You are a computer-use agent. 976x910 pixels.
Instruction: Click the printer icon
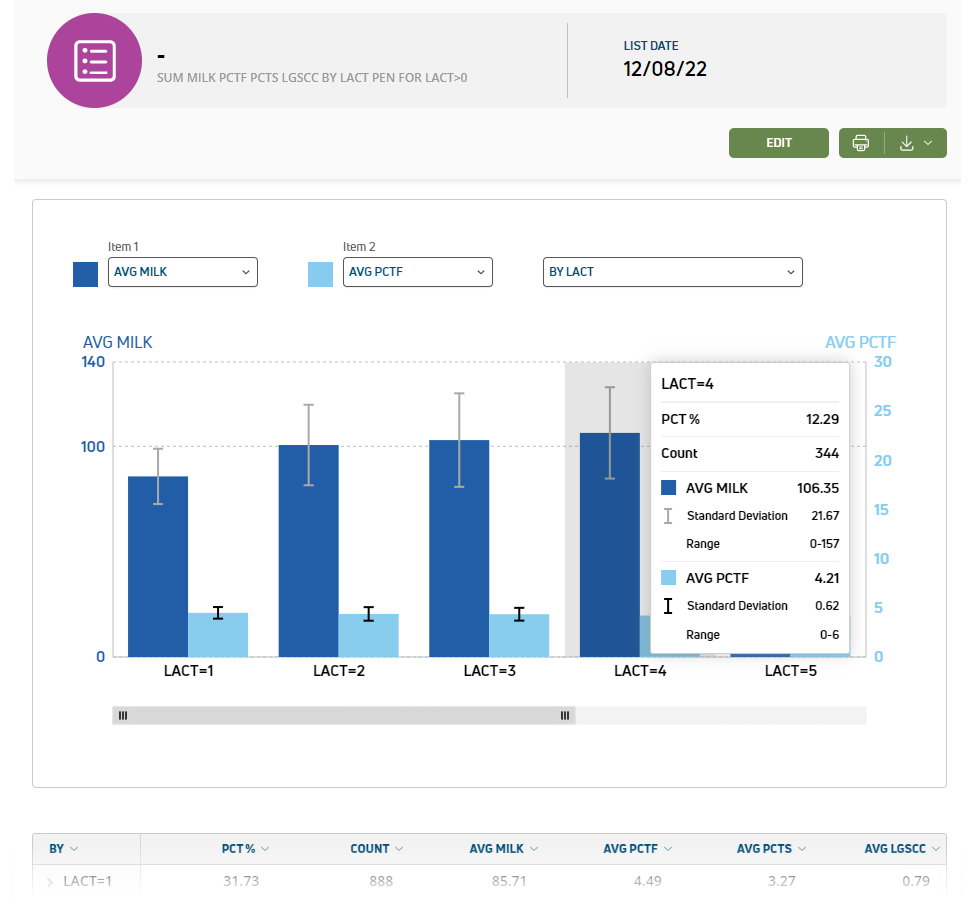[x=861, y=143]
